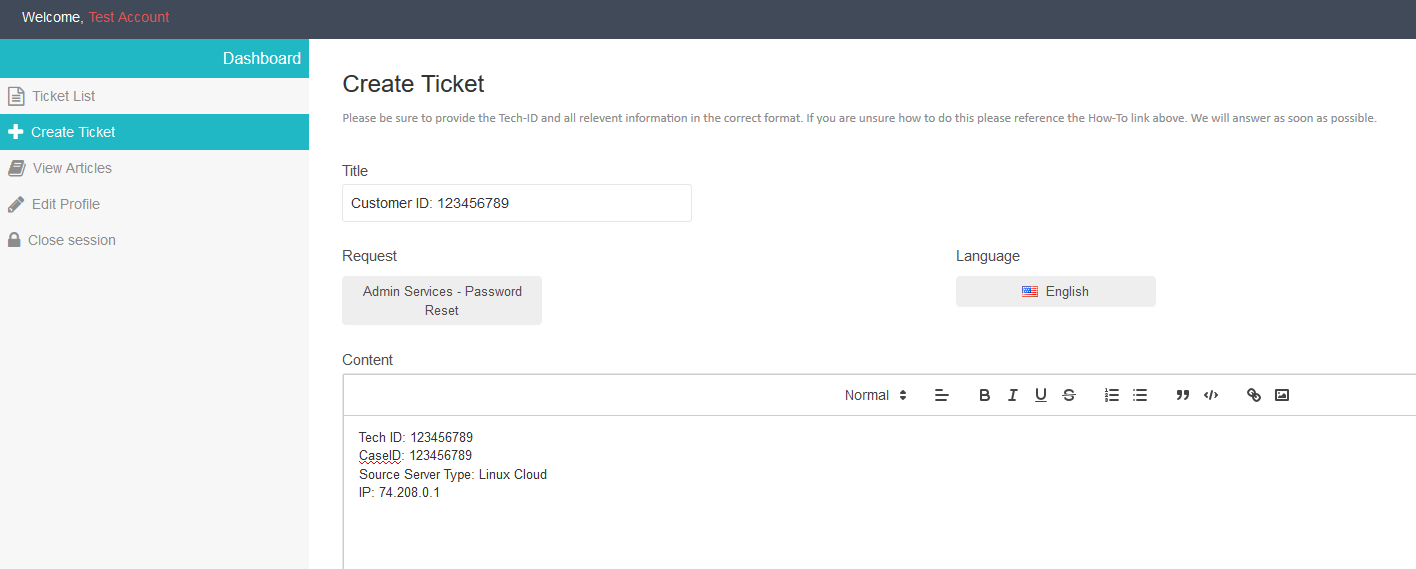Open Edit Profile from sidebar

coord(65,204)
